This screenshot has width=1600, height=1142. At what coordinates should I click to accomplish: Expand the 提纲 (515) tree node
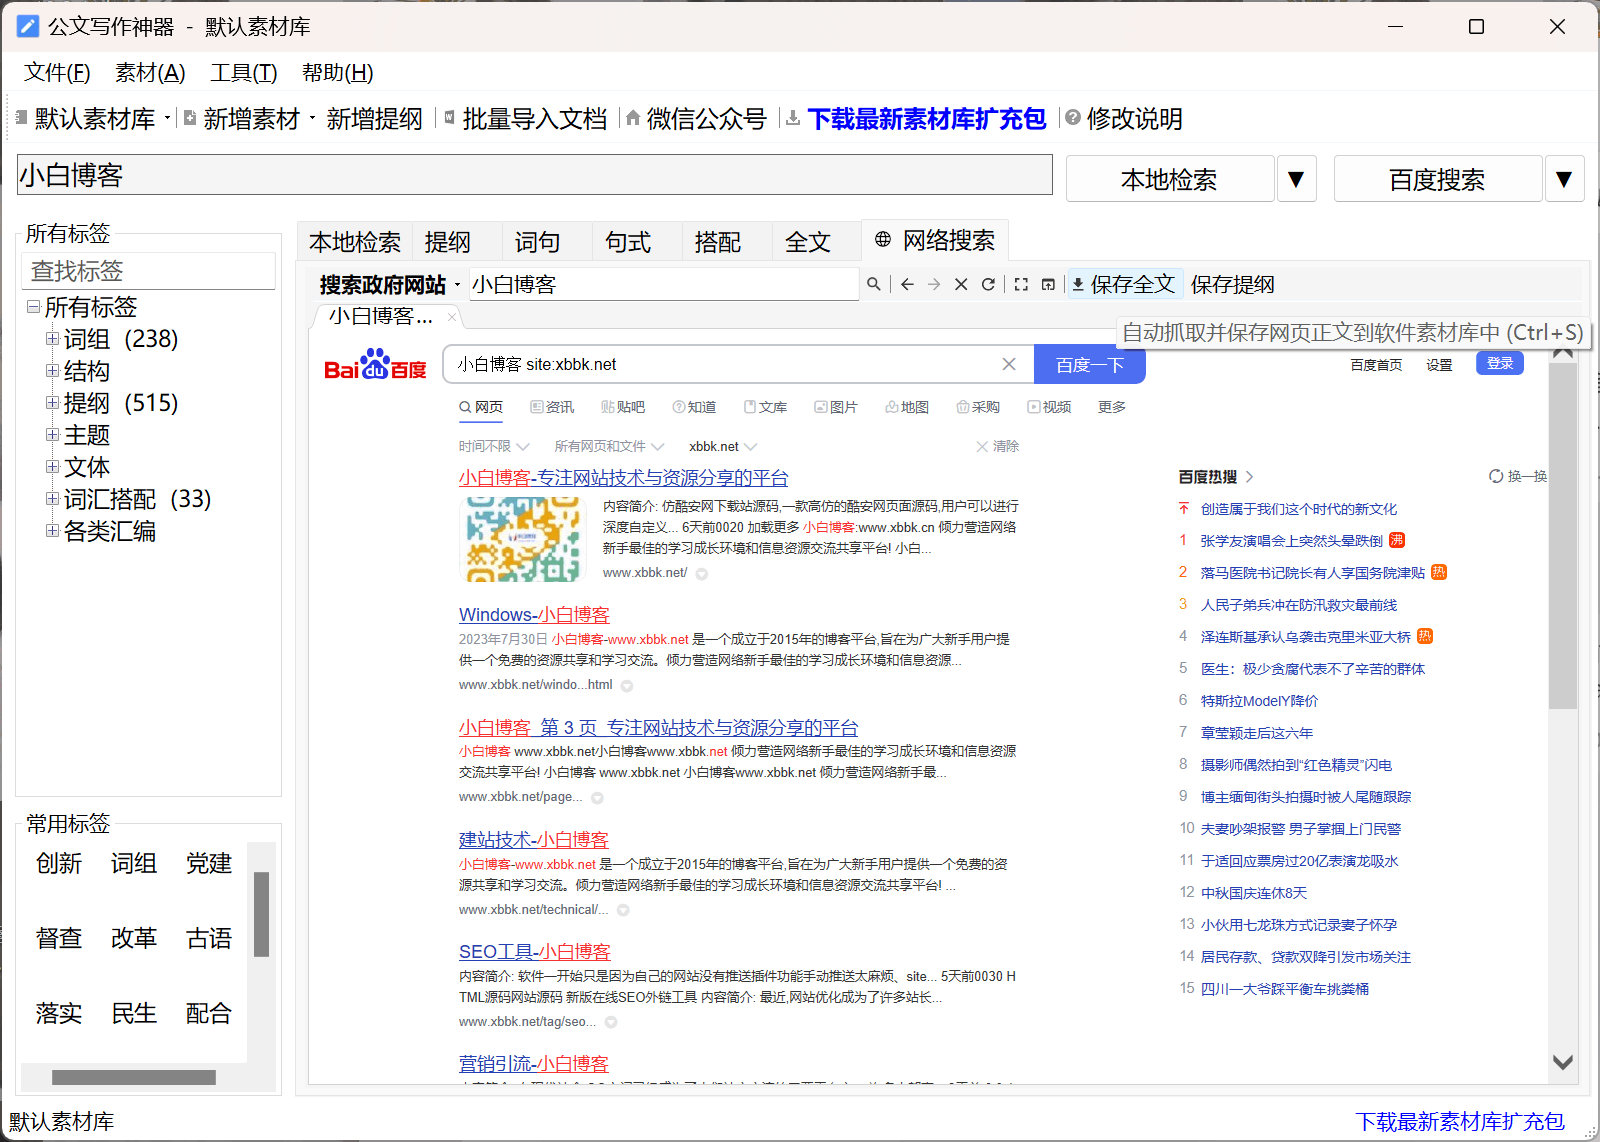coord(52,403)
